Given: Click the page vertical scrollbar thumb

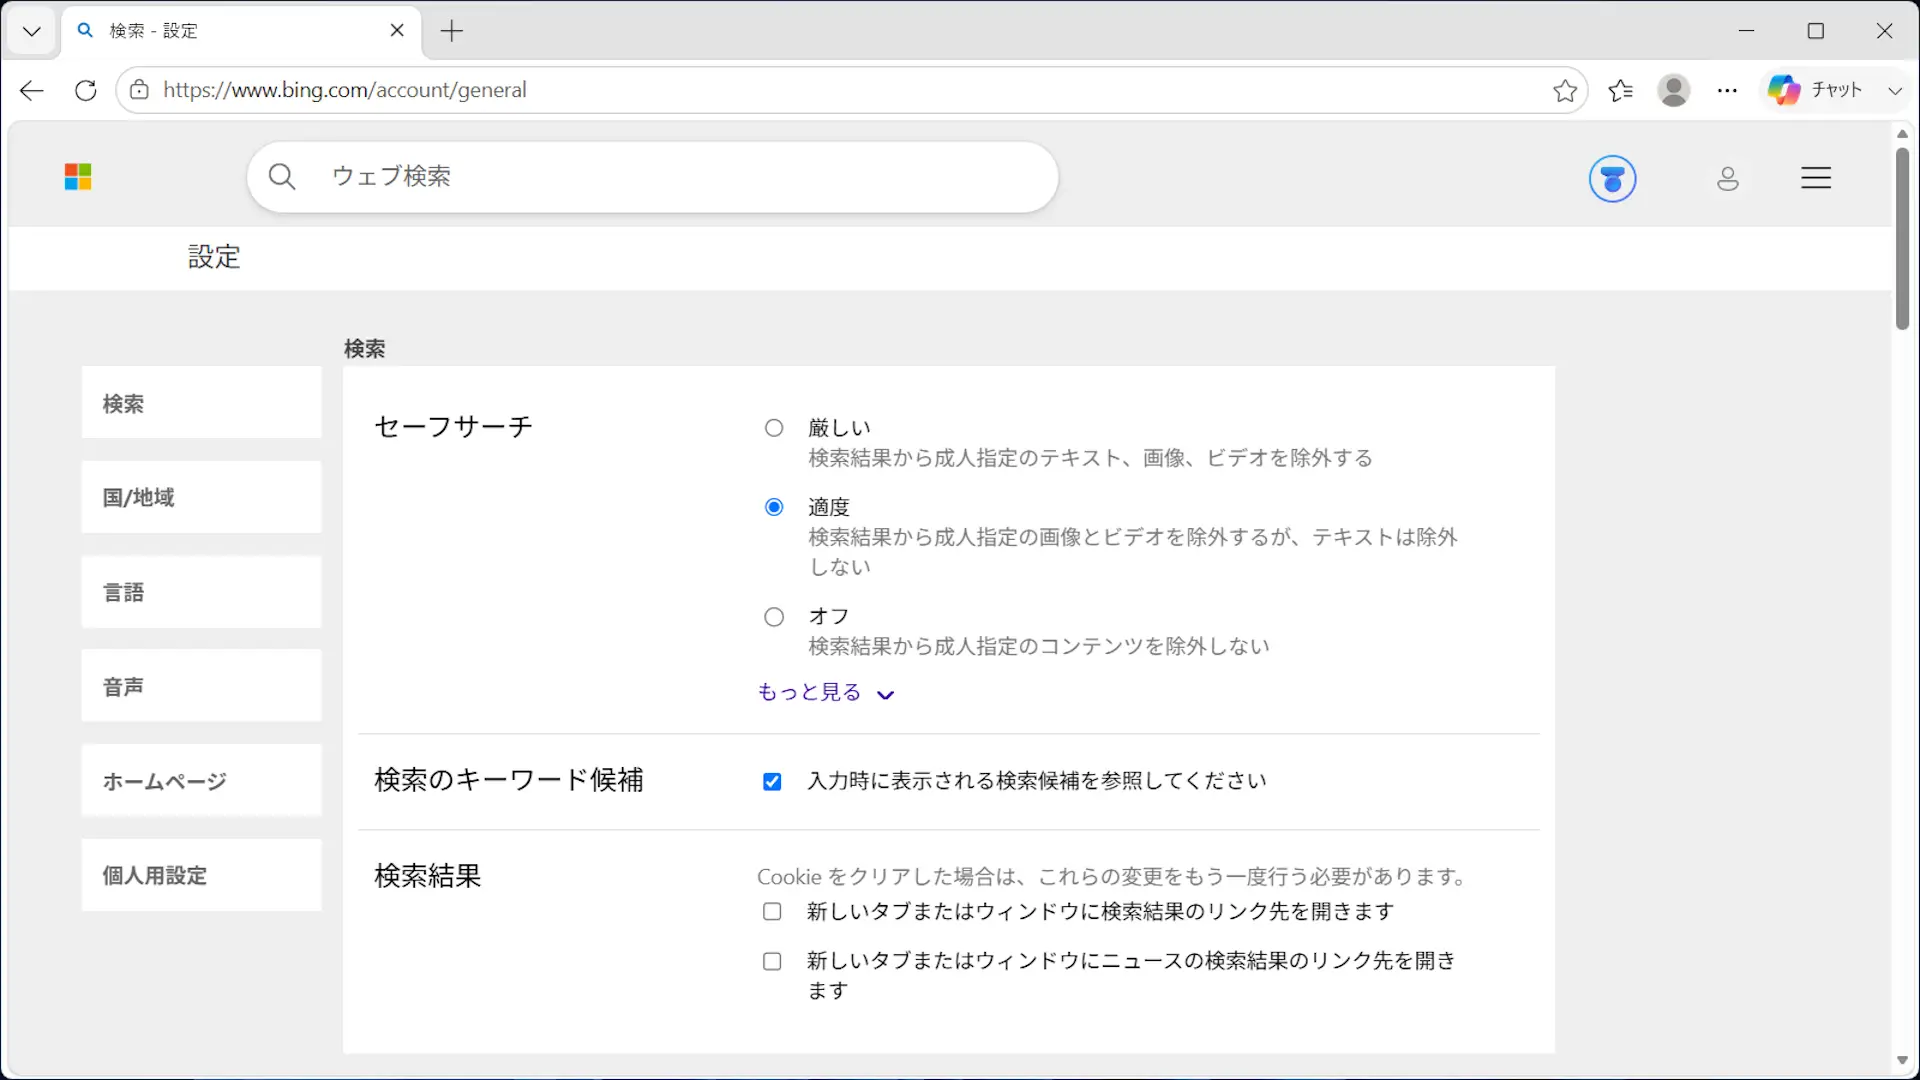Looking at the screenshot, I should point(1902,238).
